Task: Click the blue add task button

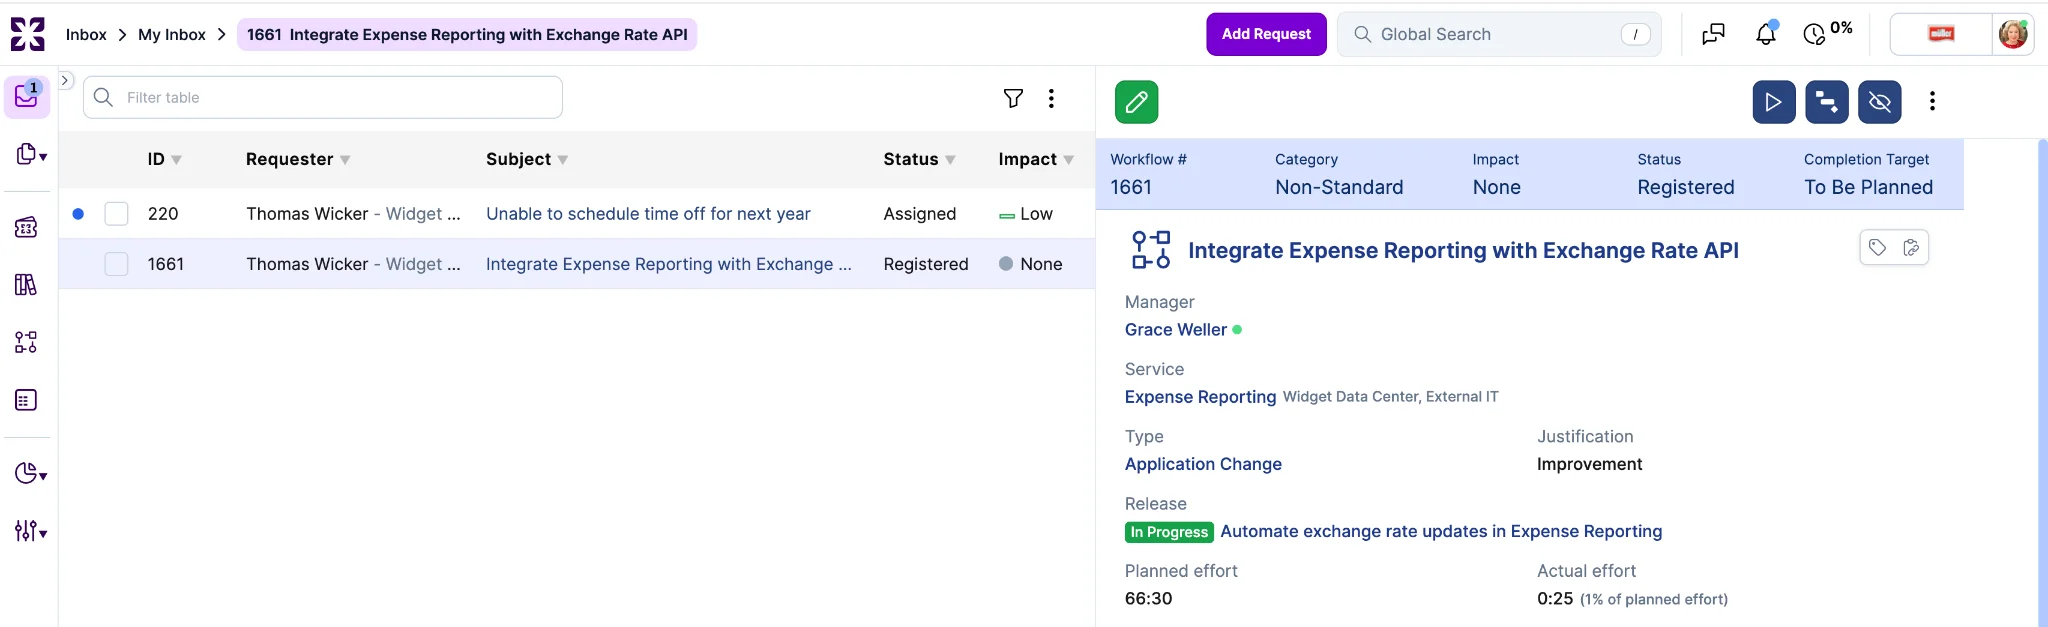Action: (x=1827, y=102)
